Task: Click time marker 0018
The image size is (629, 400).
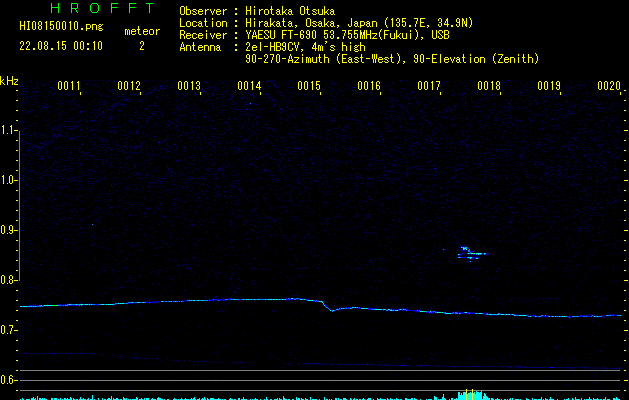Action: tap(489, 86)
